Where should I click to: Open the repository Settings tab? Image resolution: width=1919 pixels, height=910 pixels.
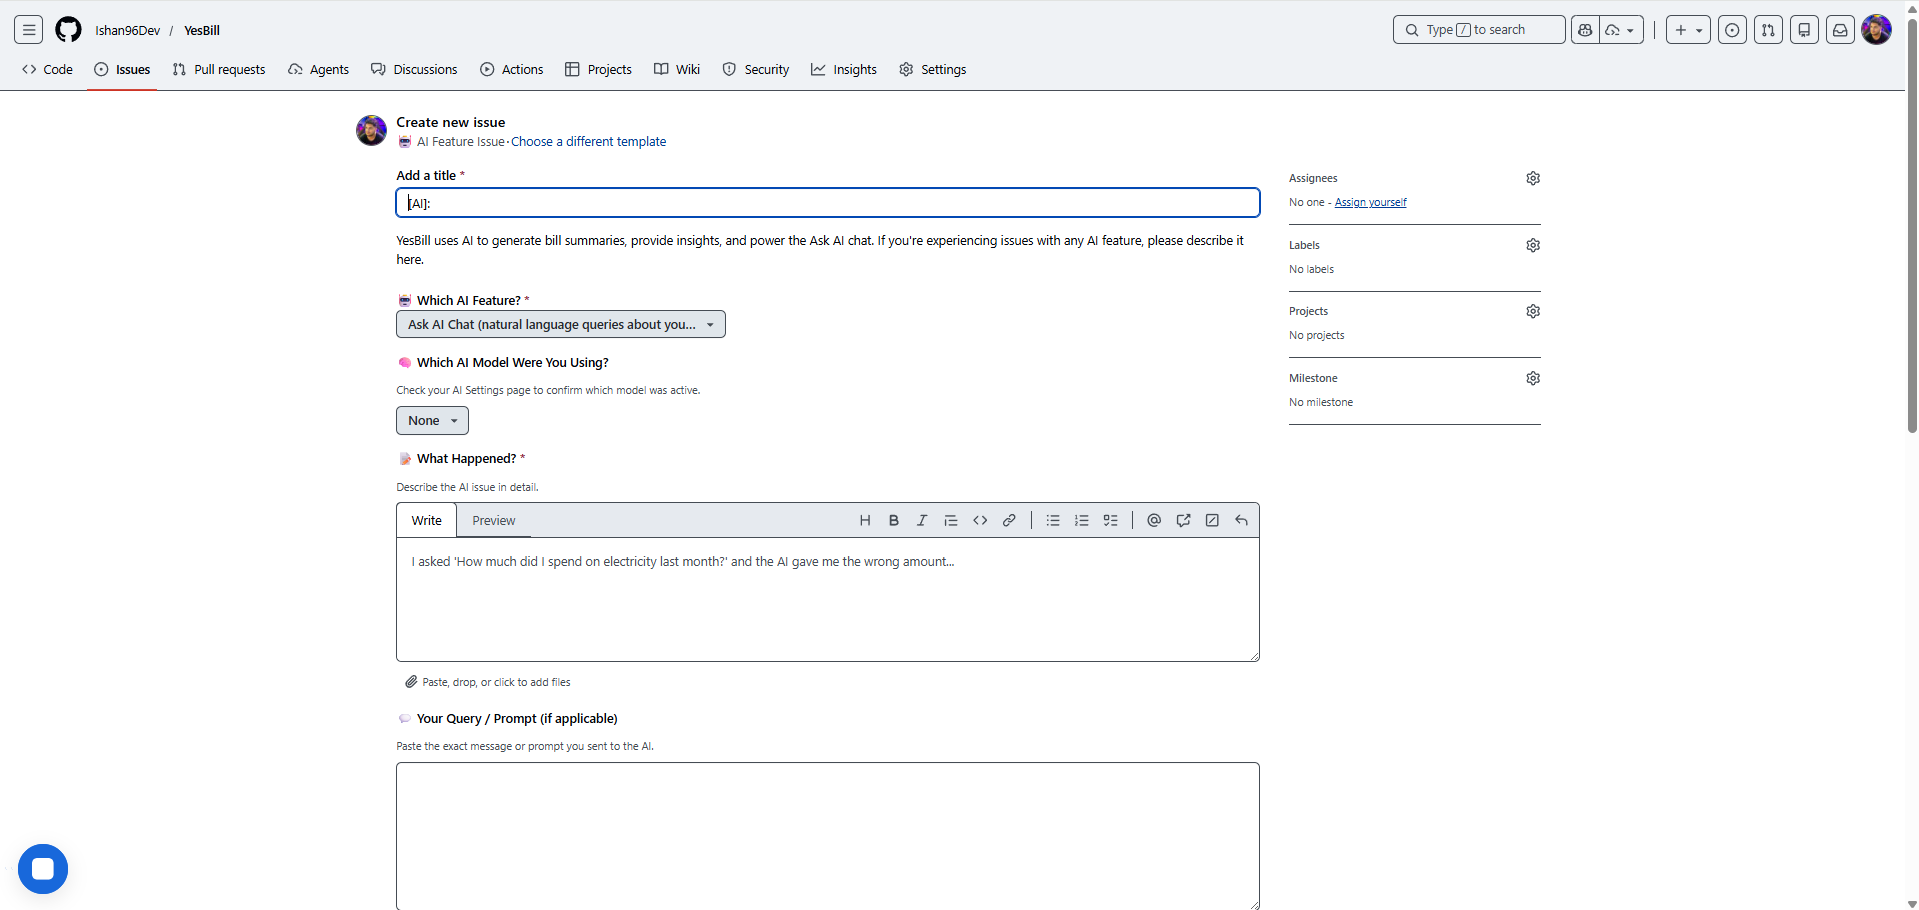933,69
